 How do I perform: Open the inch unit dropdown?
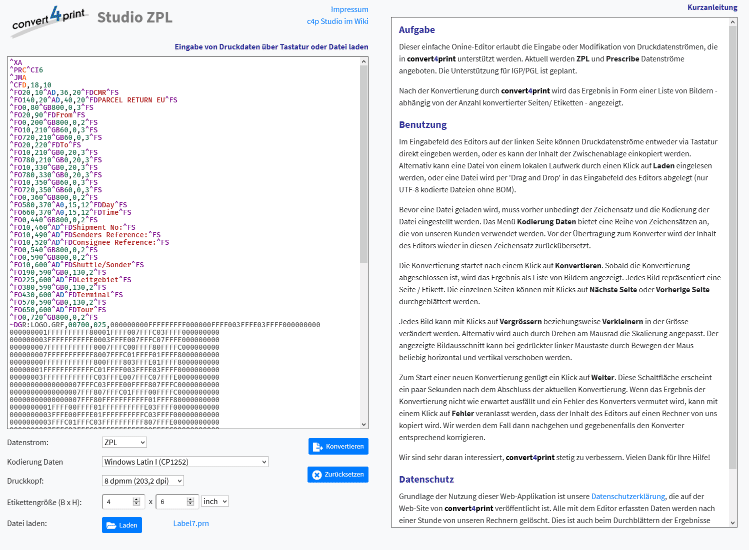[215, 501]
